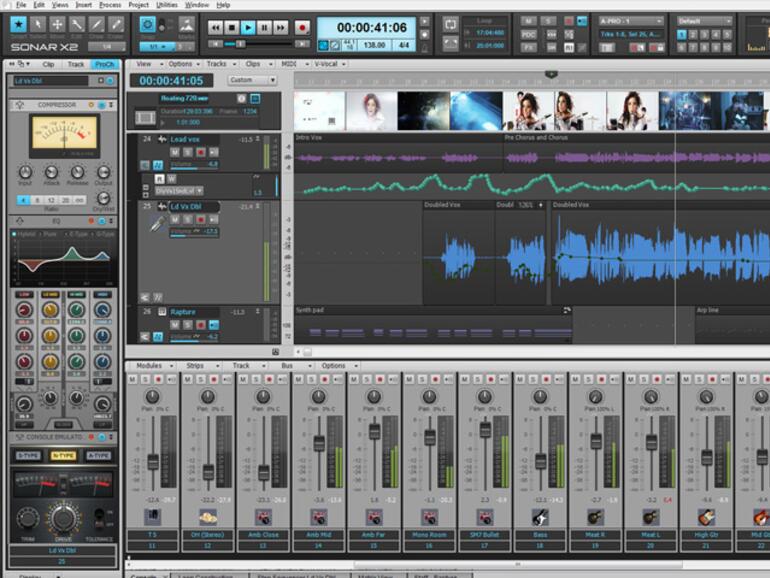Screen dimensions: 770x578
Task: Open the Modules dropdown in the console
Action: coord(152,366)
